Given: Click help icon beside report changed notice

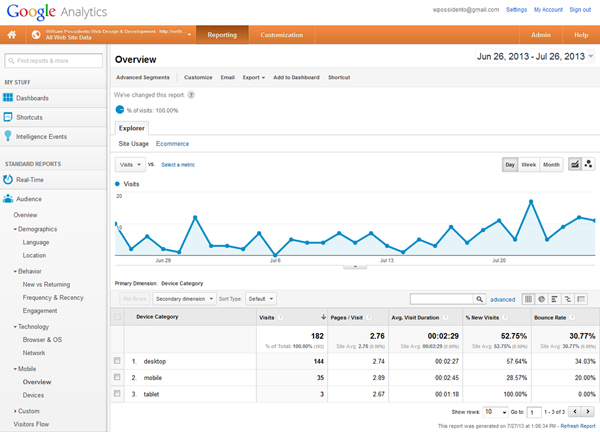Looking at the screenshot, I should [191, 95].
